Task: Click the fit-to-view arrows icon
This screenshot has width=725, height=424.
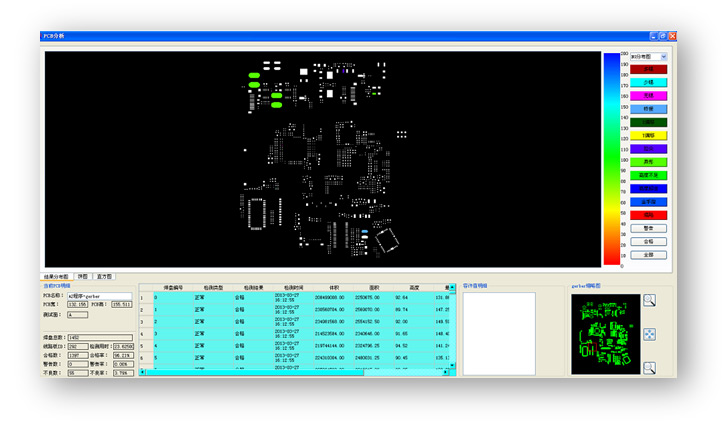Action: (x=649, y=334)
